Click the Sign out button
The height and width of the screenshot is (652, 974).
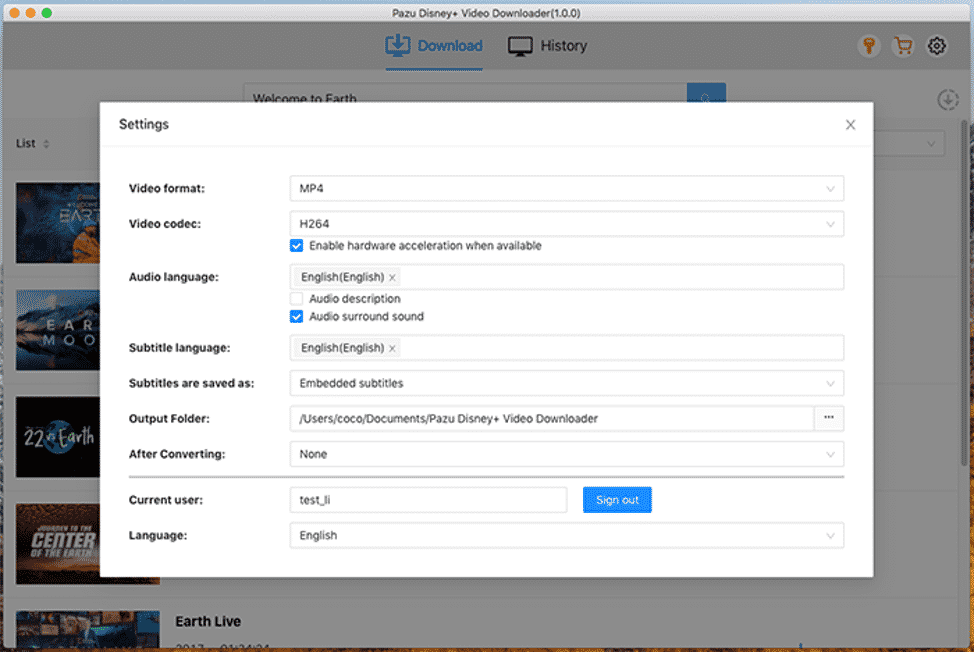click(617, 499)
